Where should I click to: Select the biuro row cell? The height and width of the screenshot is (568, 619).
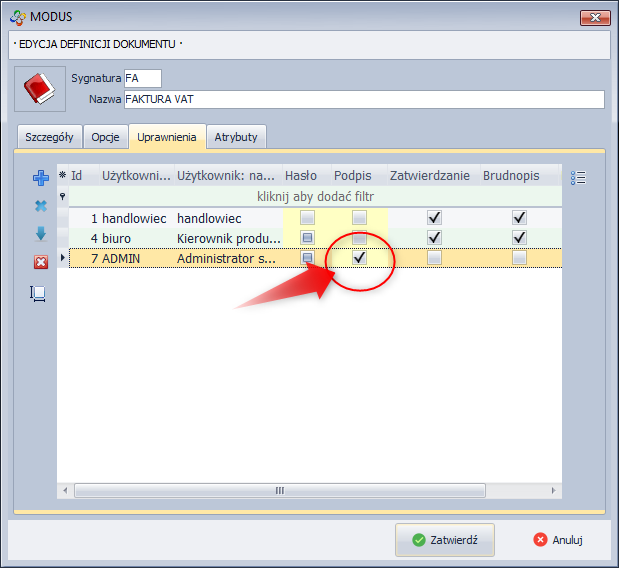click(x=137, y=238)
